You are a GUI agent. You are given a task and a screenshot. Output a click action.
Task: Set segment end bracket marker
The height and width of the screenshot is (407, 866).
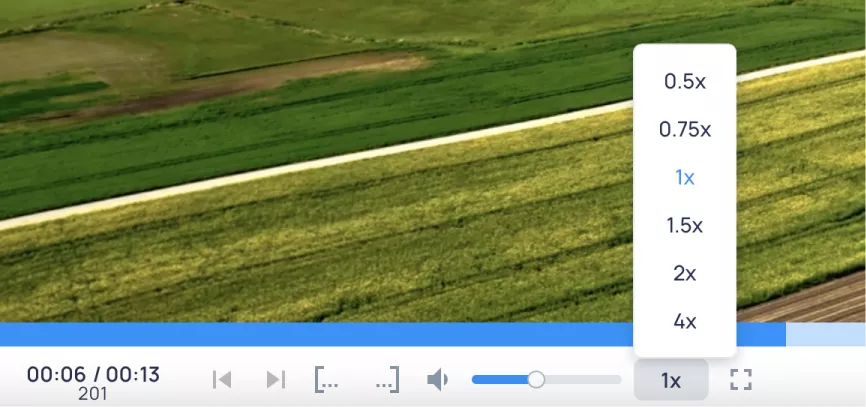point(387,379)
